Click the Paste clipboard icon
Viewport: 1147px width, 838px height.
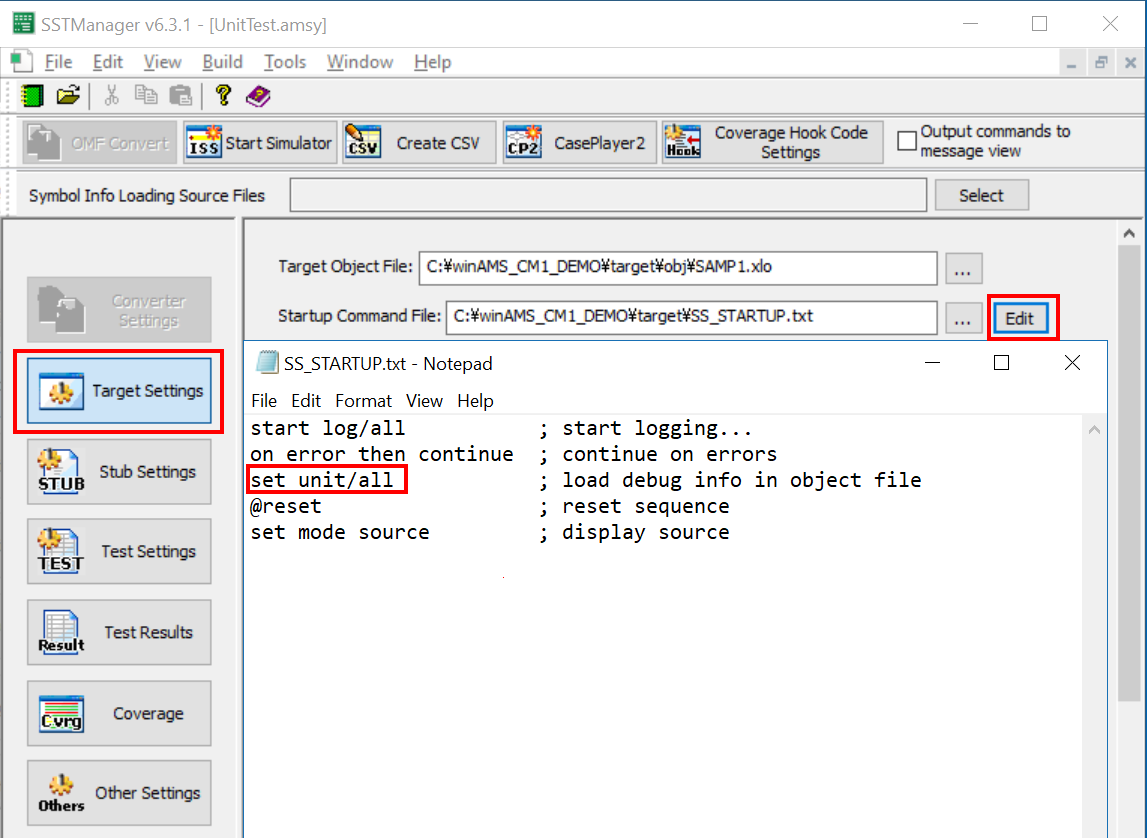[180, 95]
